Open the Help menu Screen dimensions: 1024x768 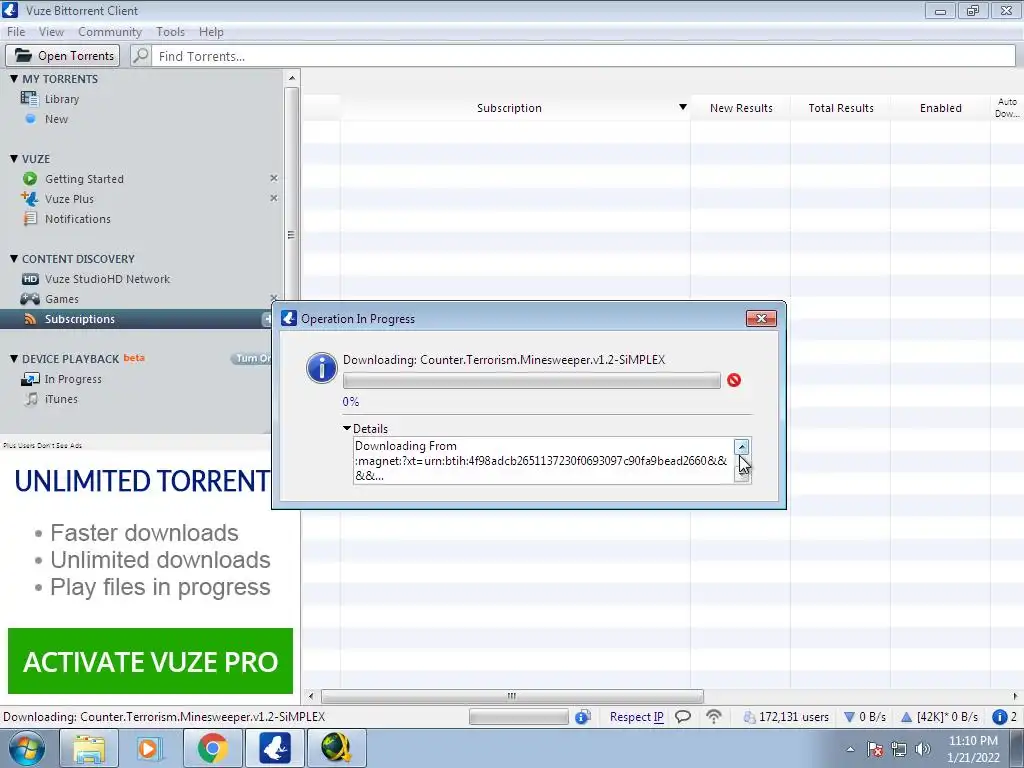[211, 31]
